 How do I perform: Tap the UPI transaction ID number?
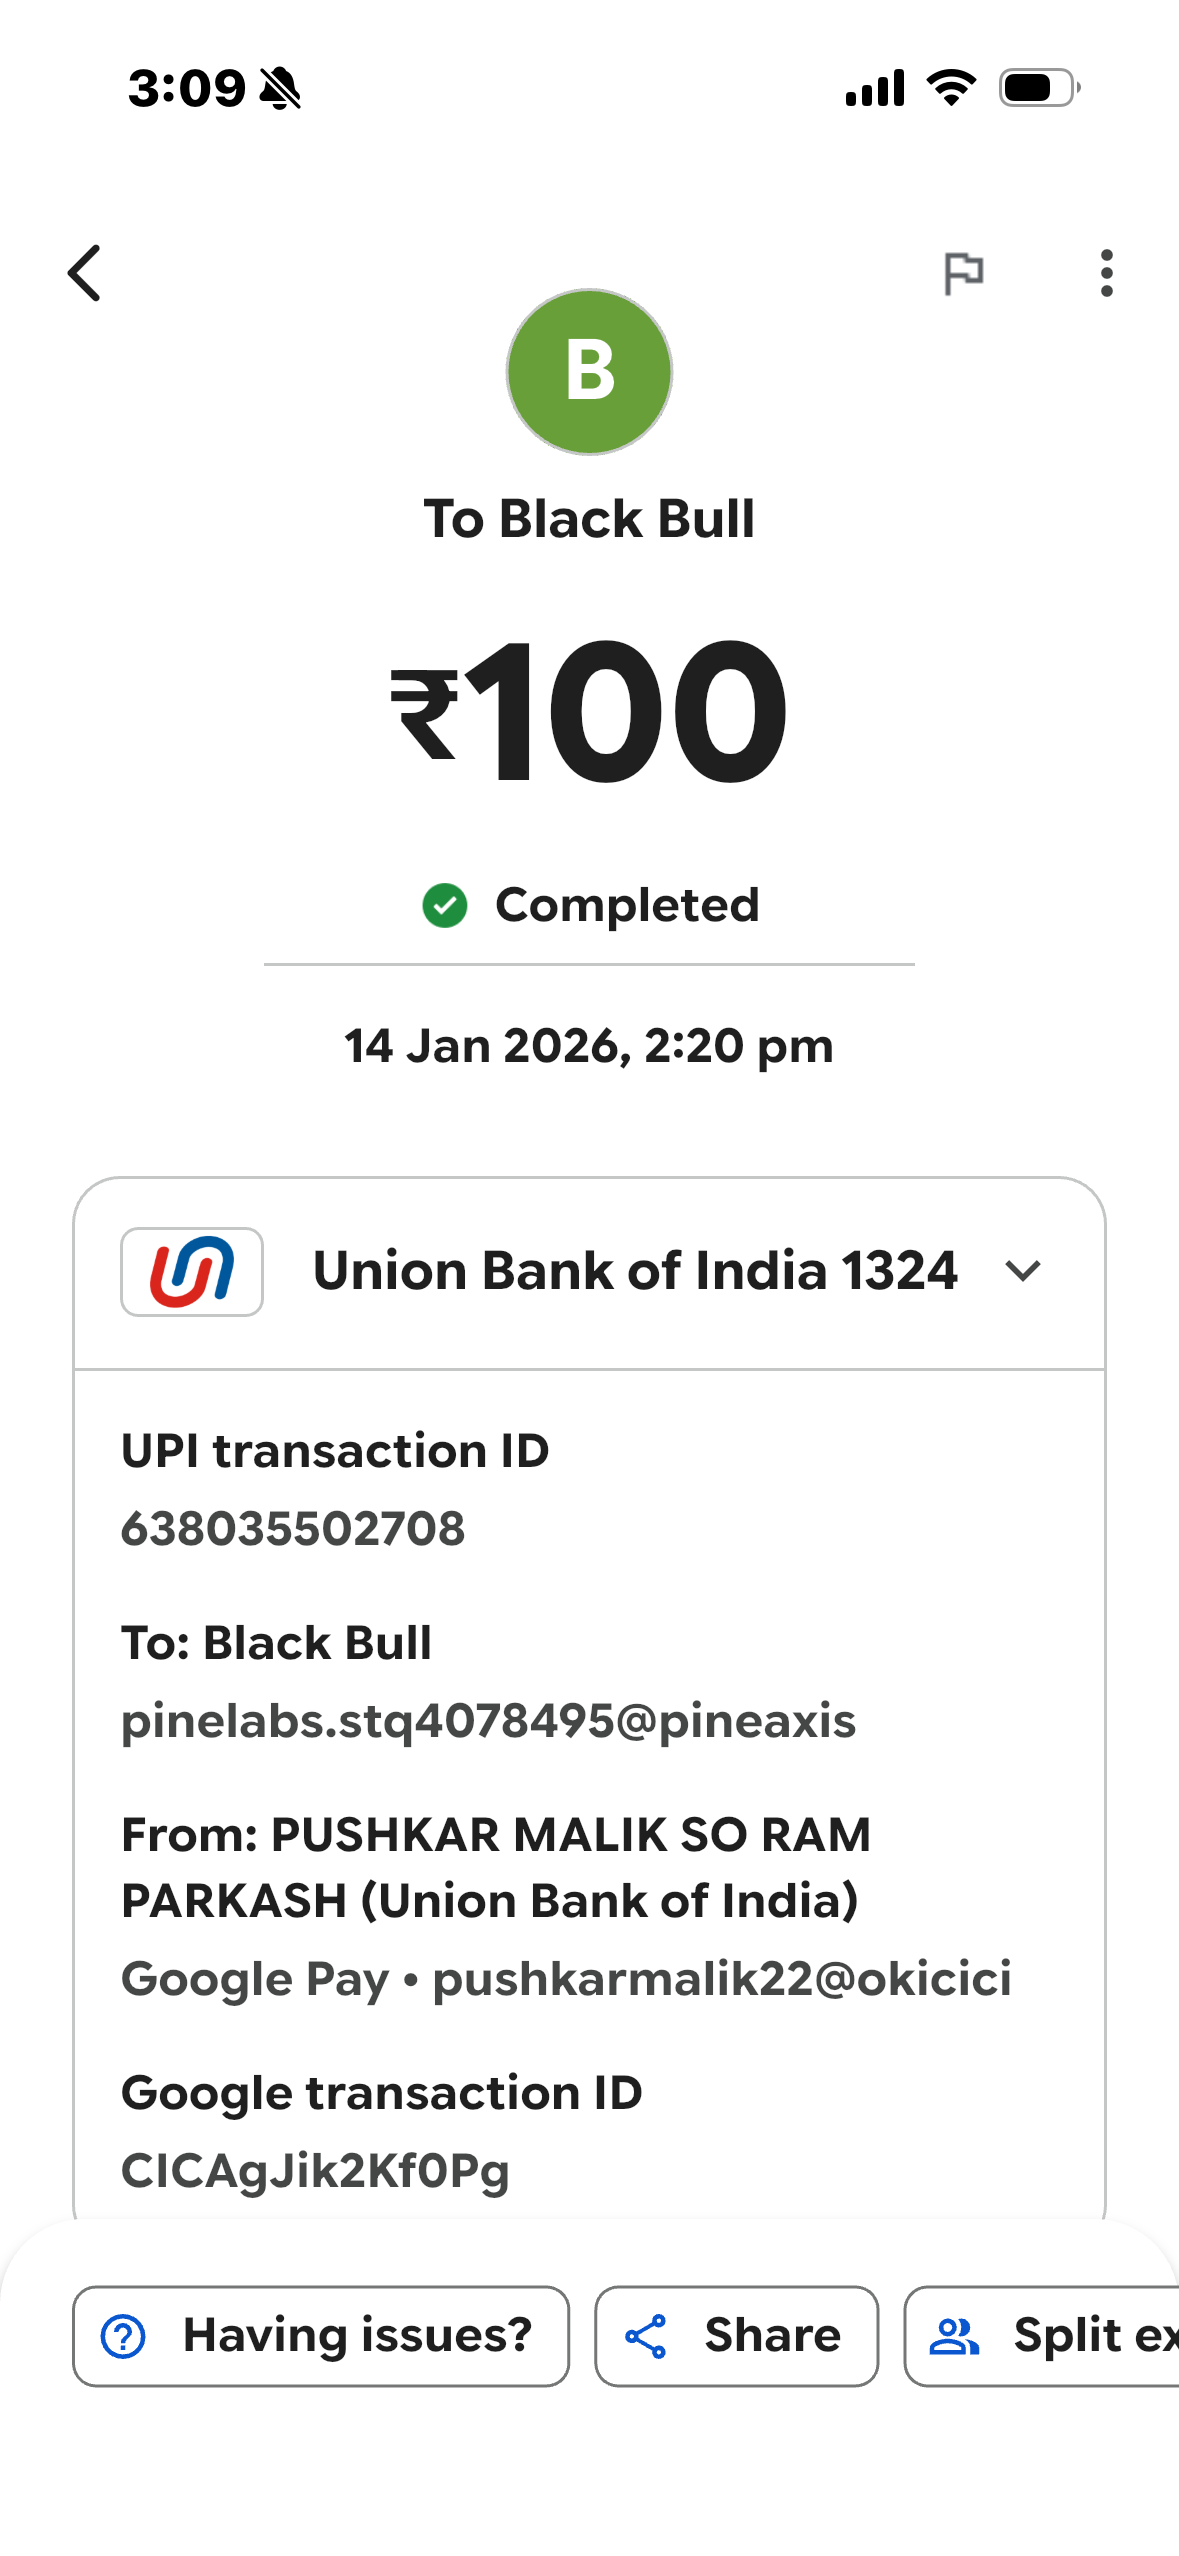(x=293, y=1529)
